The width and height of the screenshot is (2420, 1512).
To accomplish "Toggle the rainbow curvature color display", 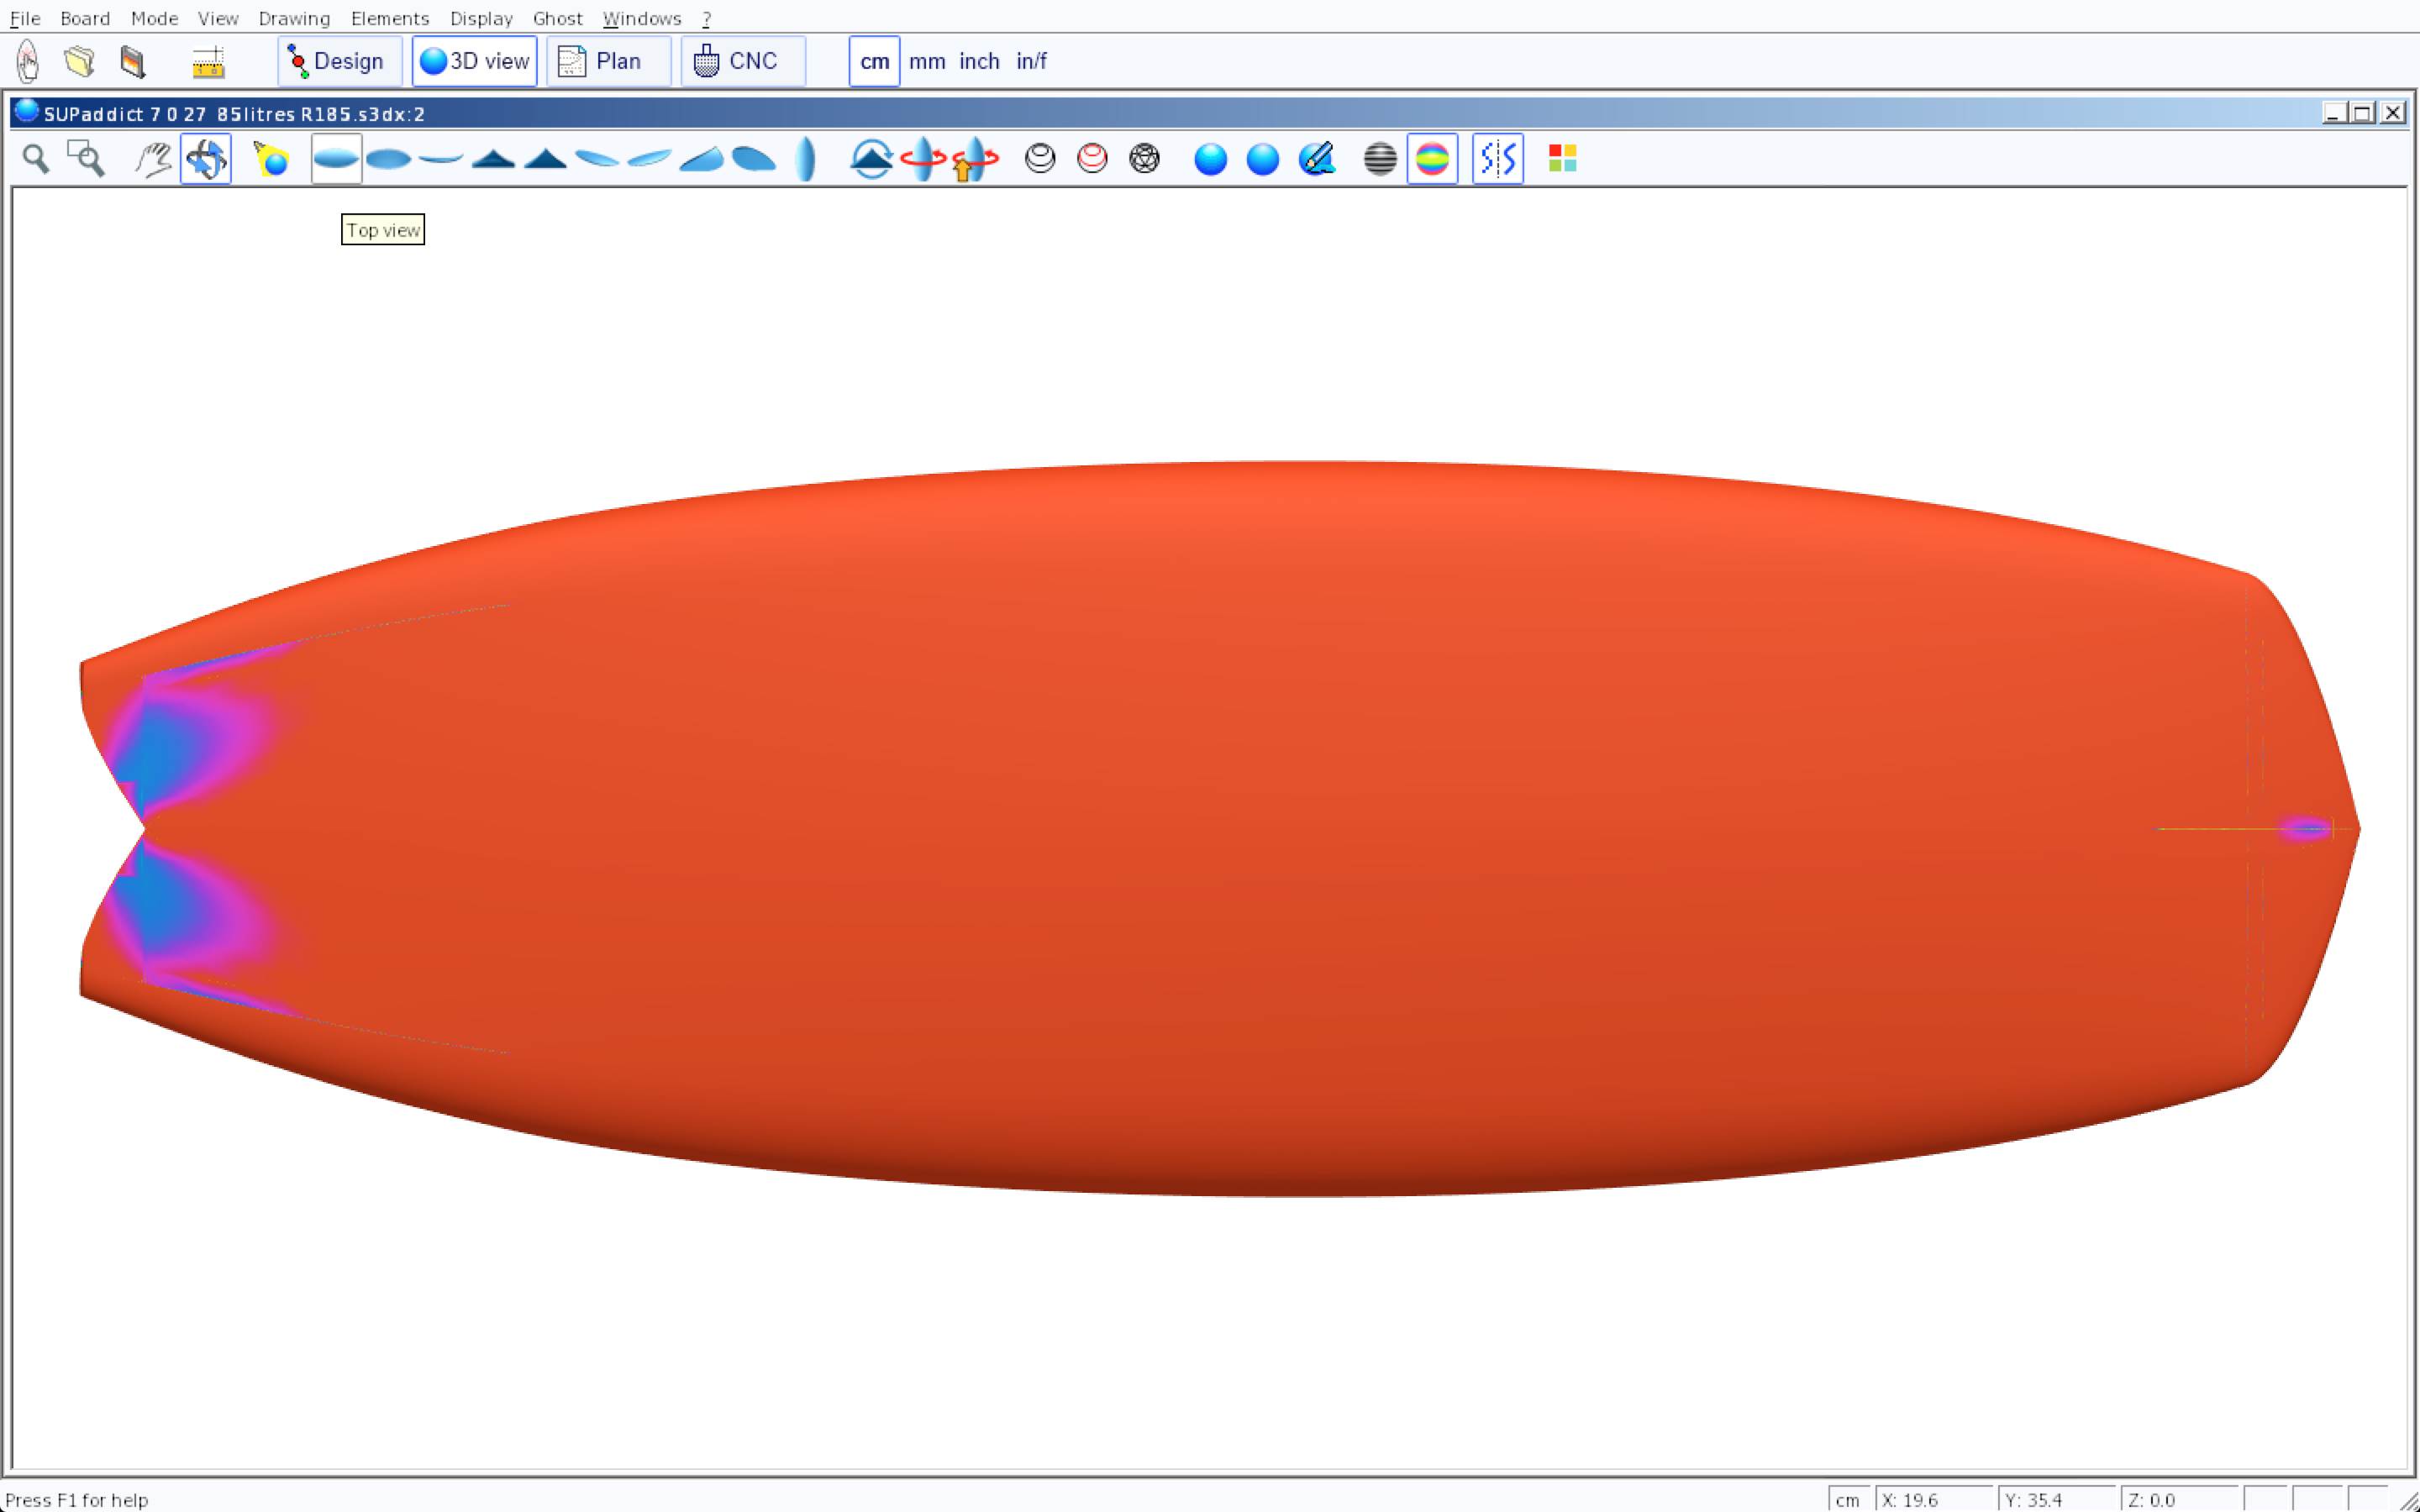I will (1432, 159).
